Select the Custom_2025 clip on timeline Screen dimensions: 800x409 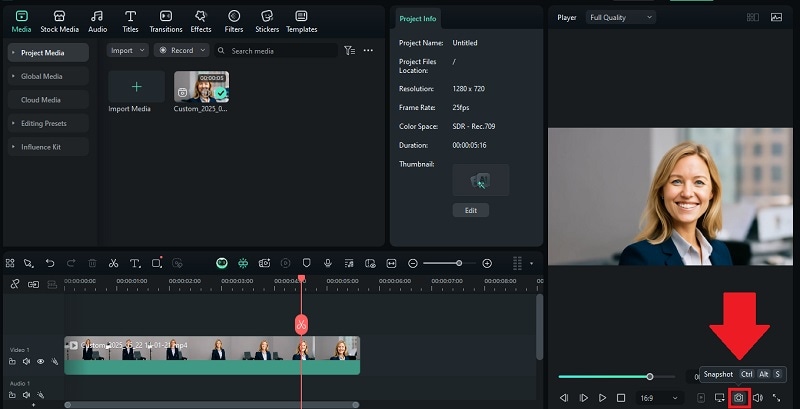point(212,355)
